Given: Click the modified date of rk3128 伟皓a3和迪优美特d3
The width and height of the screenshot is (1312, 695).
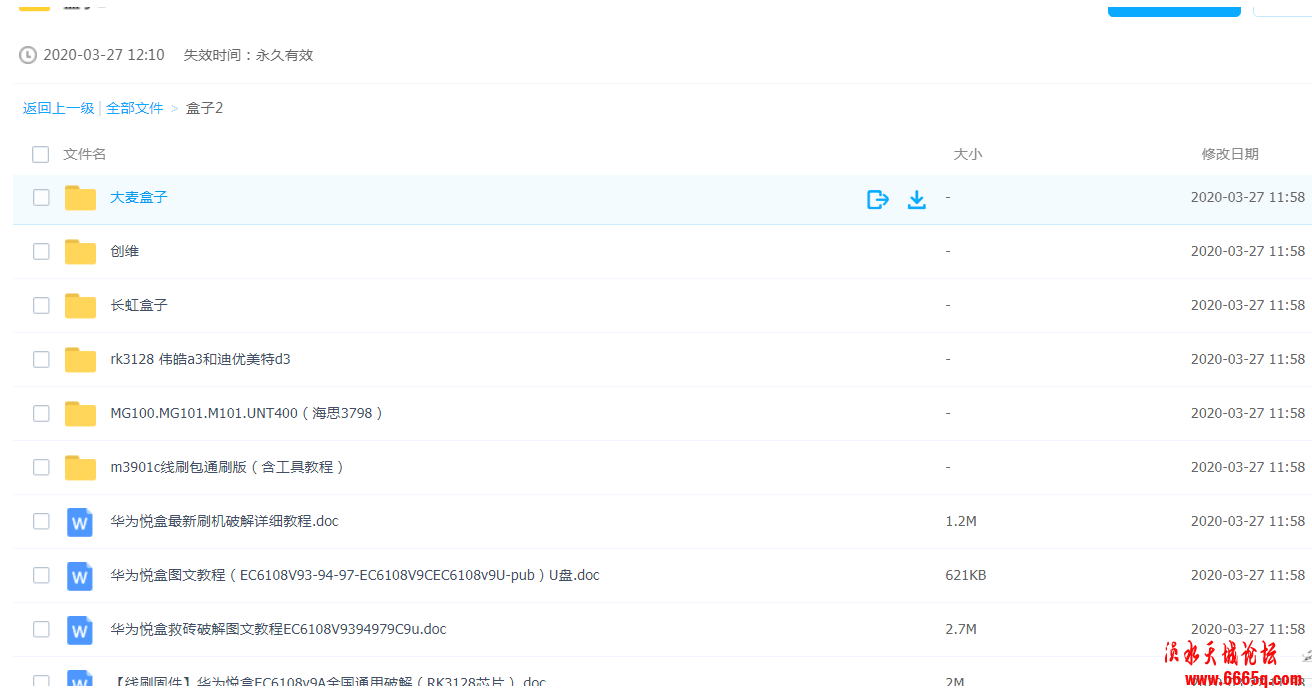Looking at the screenshot, I should coord(1248,359).
